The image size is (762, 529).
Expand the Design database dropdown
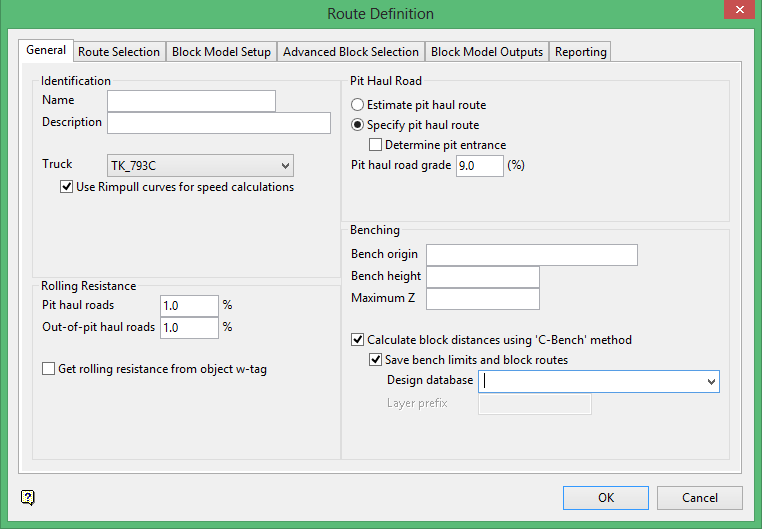tap(711, 381)
